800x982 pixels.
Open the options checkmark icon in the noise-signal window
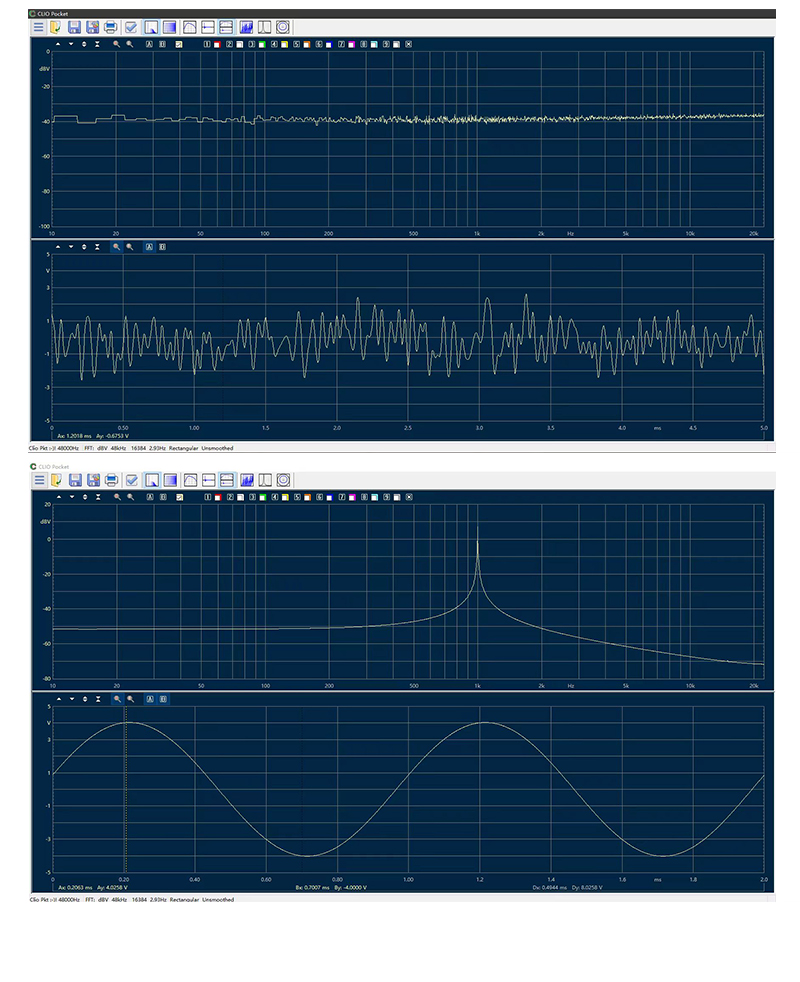131,27
